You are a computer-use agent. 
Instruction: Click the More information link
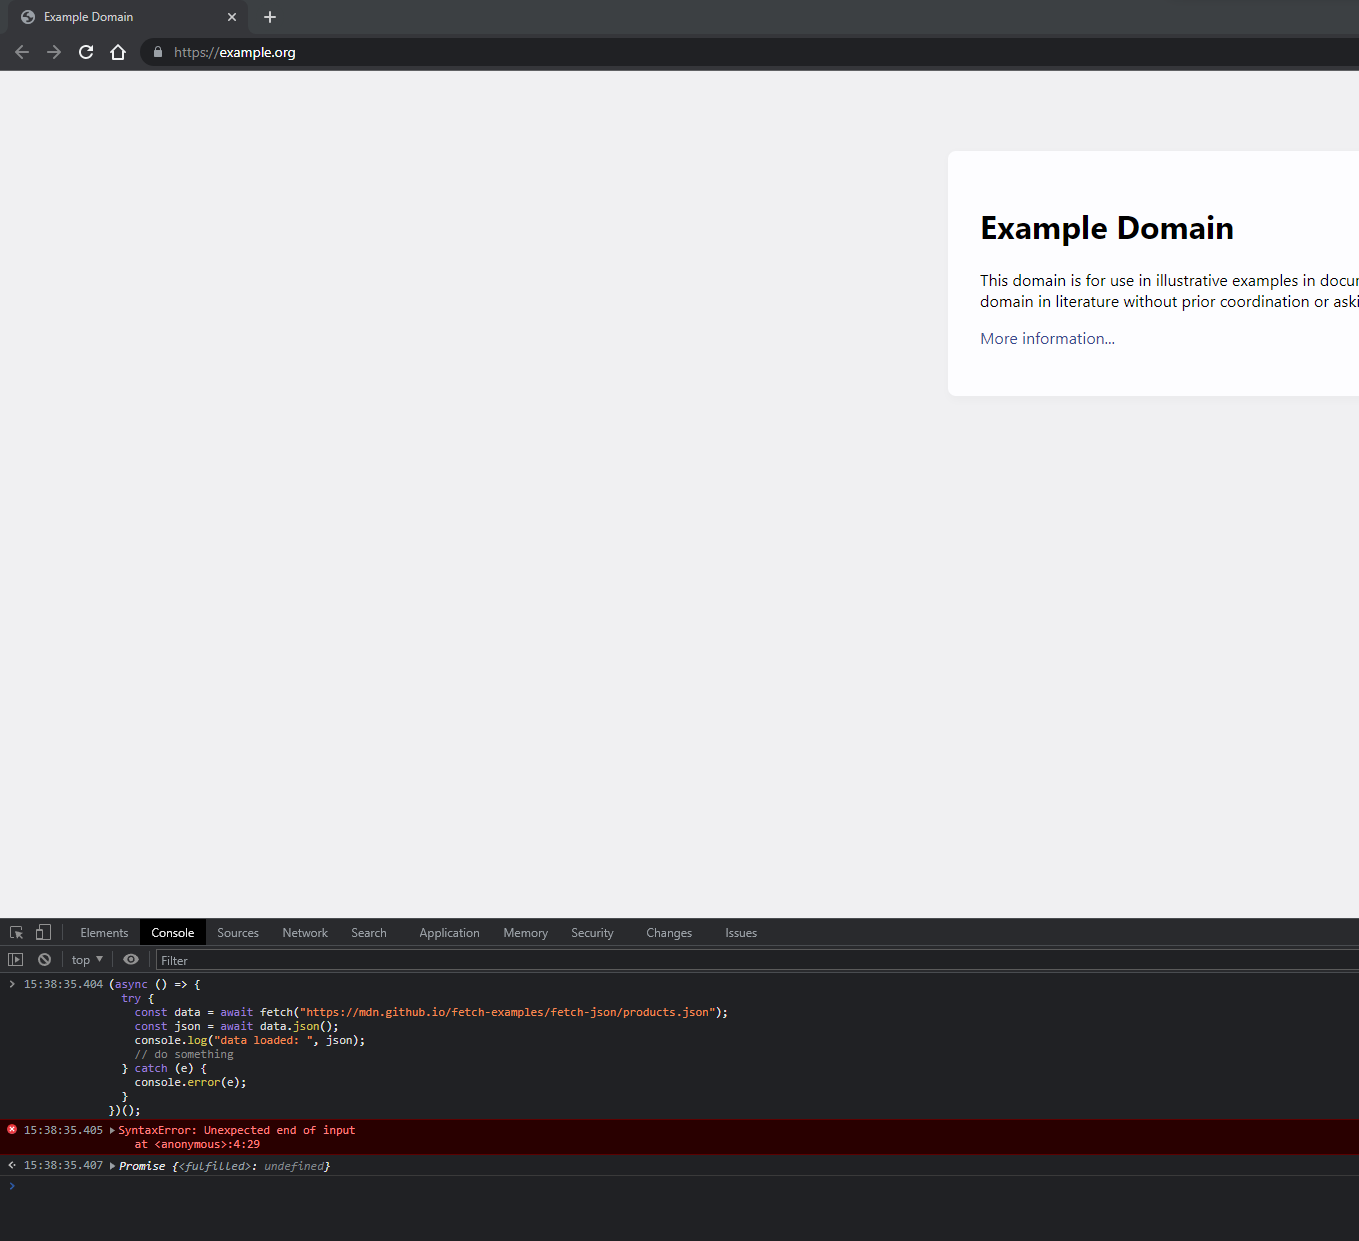coord(1046,338)
